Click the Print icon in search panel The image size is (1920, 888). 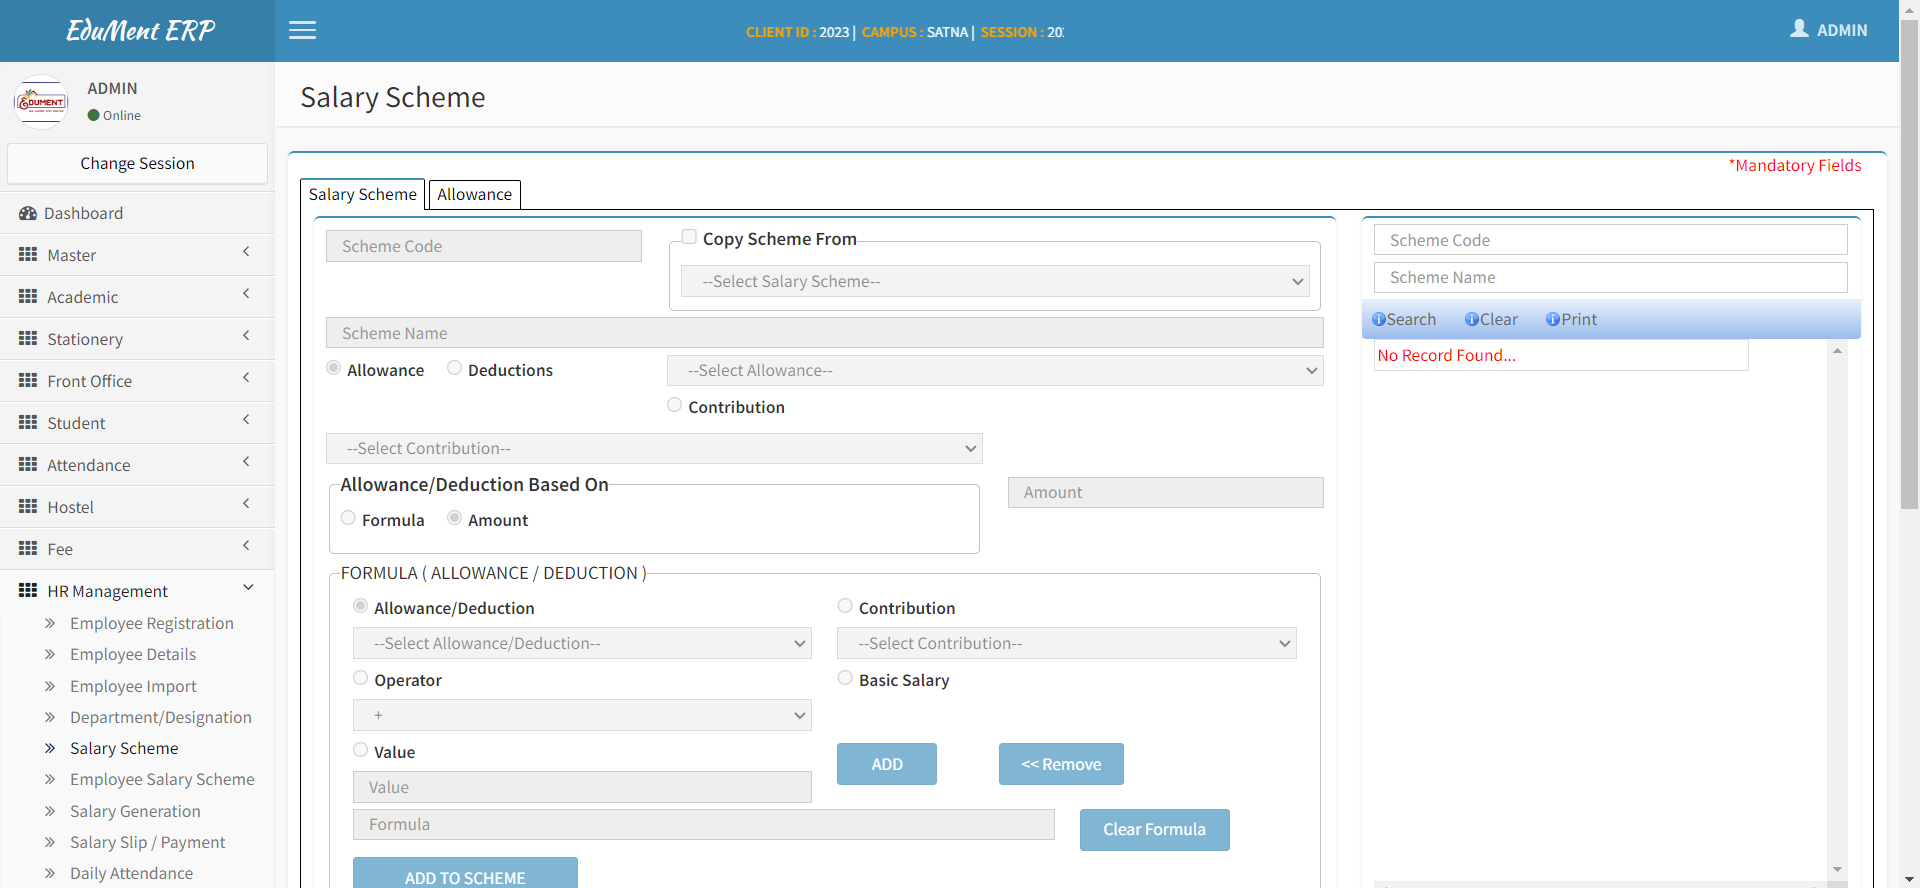tap(1552, 319)
